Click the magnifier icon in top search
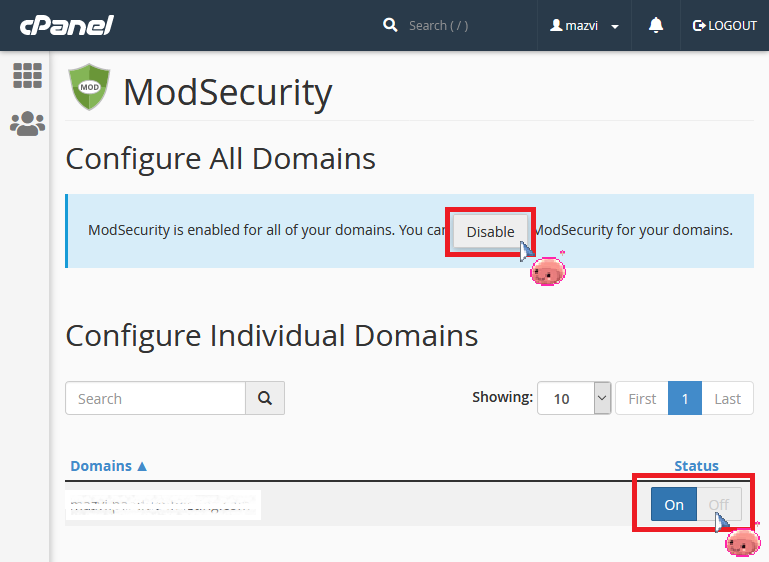 [x=390, y=25]
